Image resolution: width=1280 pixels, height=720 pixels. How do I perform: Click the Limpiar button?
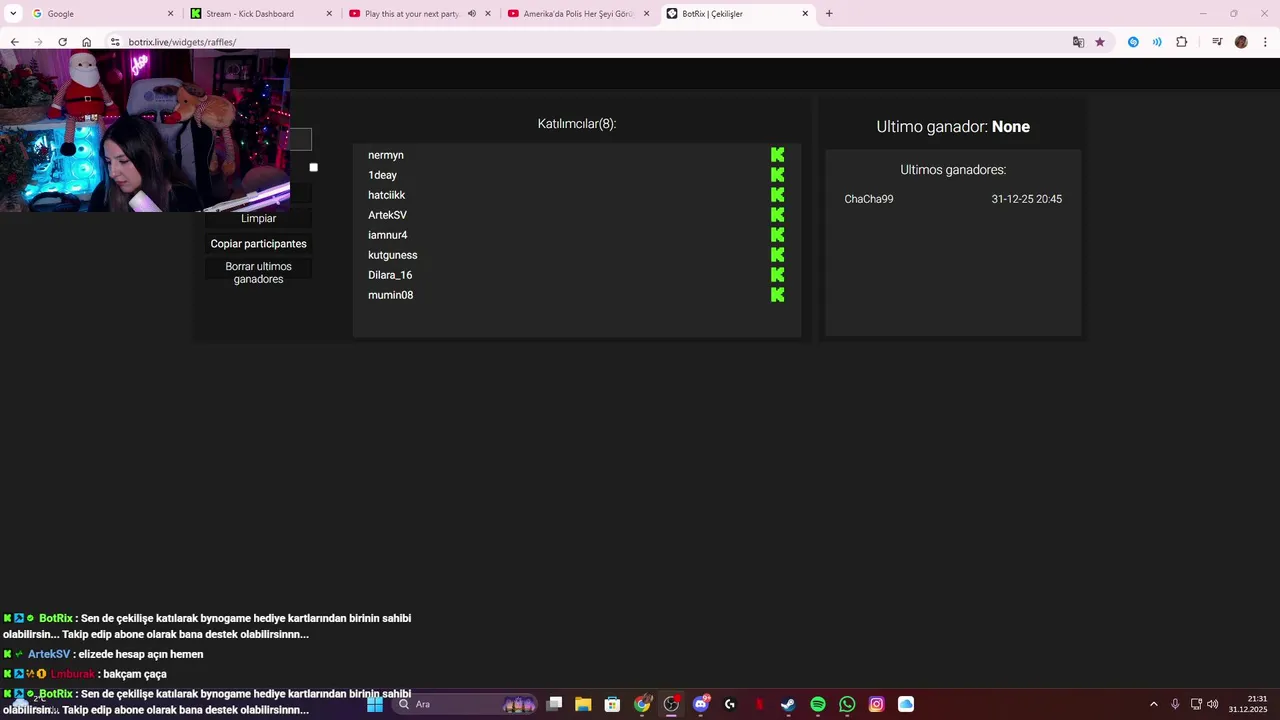(x=258, y=218)
